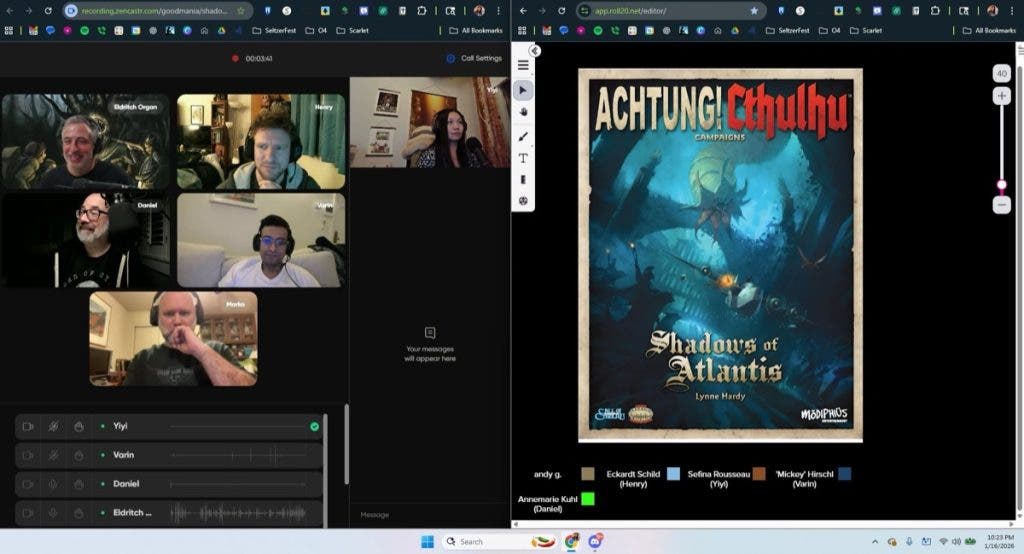Open SeltzerFest bookmark folder in Roll20 window

[x=788, y=30]
